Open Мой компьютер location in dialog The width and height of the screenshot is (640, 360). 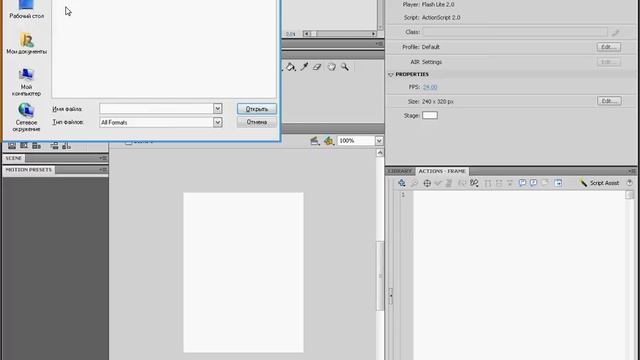click(26, 82)
